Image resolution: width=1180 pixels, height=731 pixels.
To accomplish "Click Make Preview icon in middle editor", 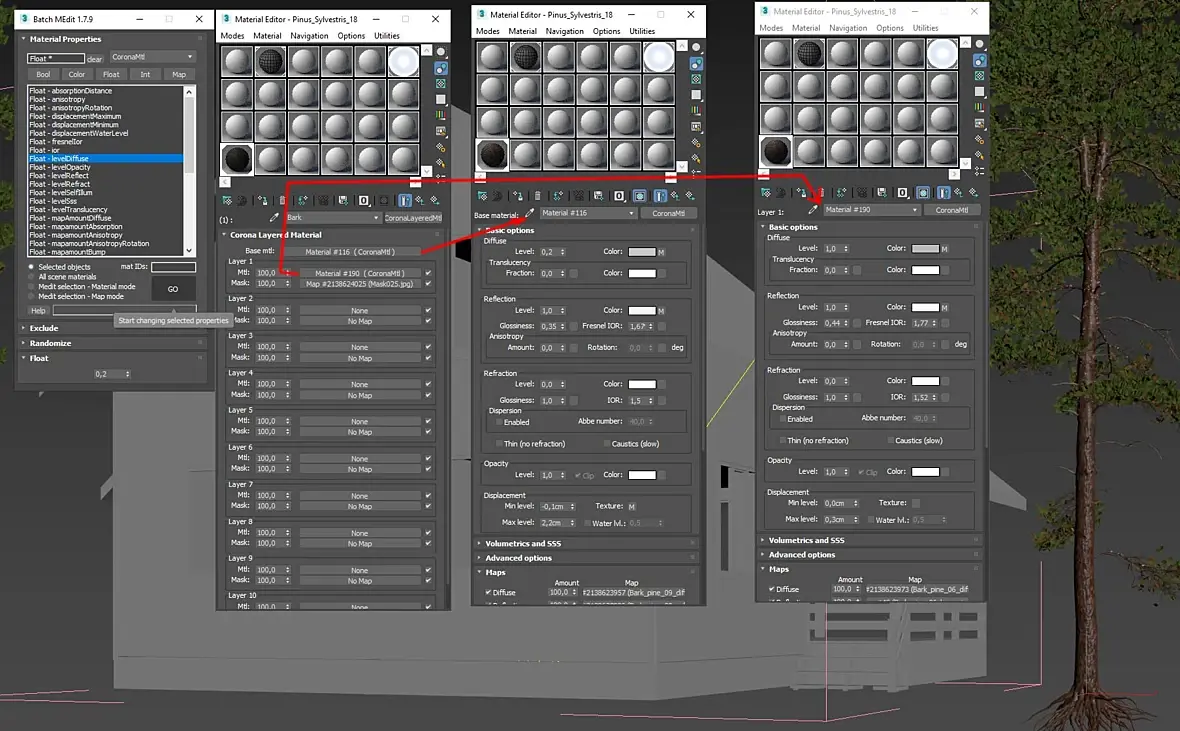I will tap(696, 126).
